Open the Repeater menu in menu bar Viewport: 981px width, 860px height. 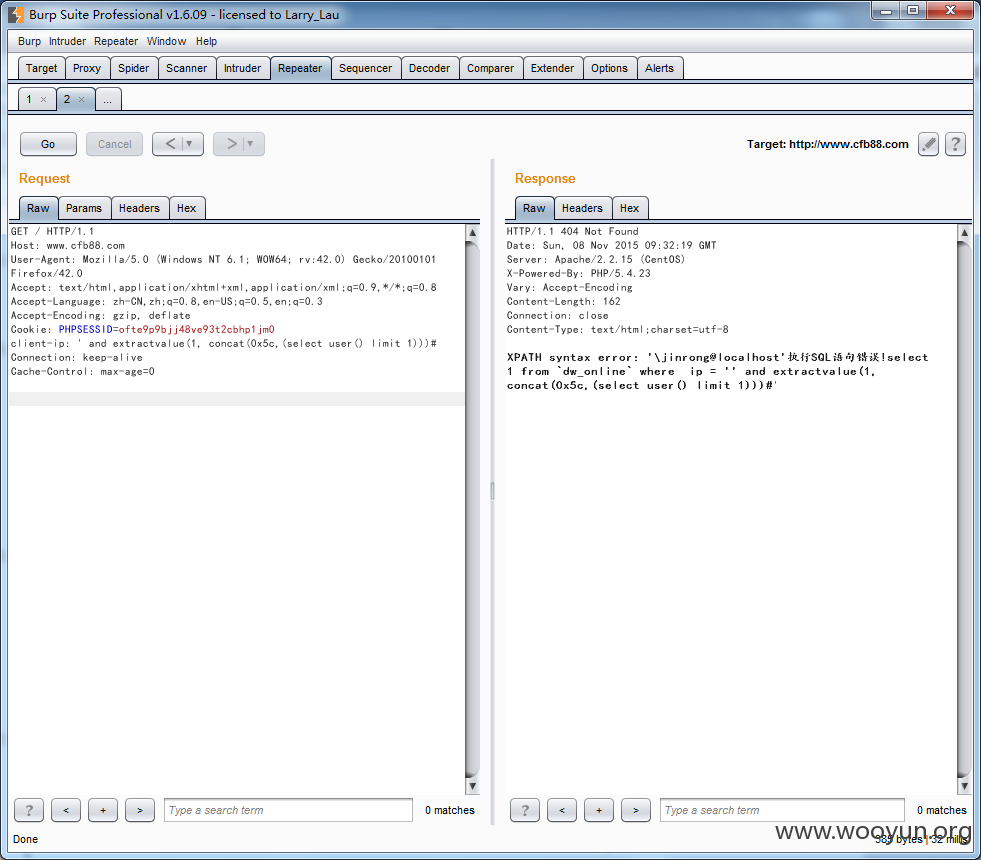tap(116, 41)
